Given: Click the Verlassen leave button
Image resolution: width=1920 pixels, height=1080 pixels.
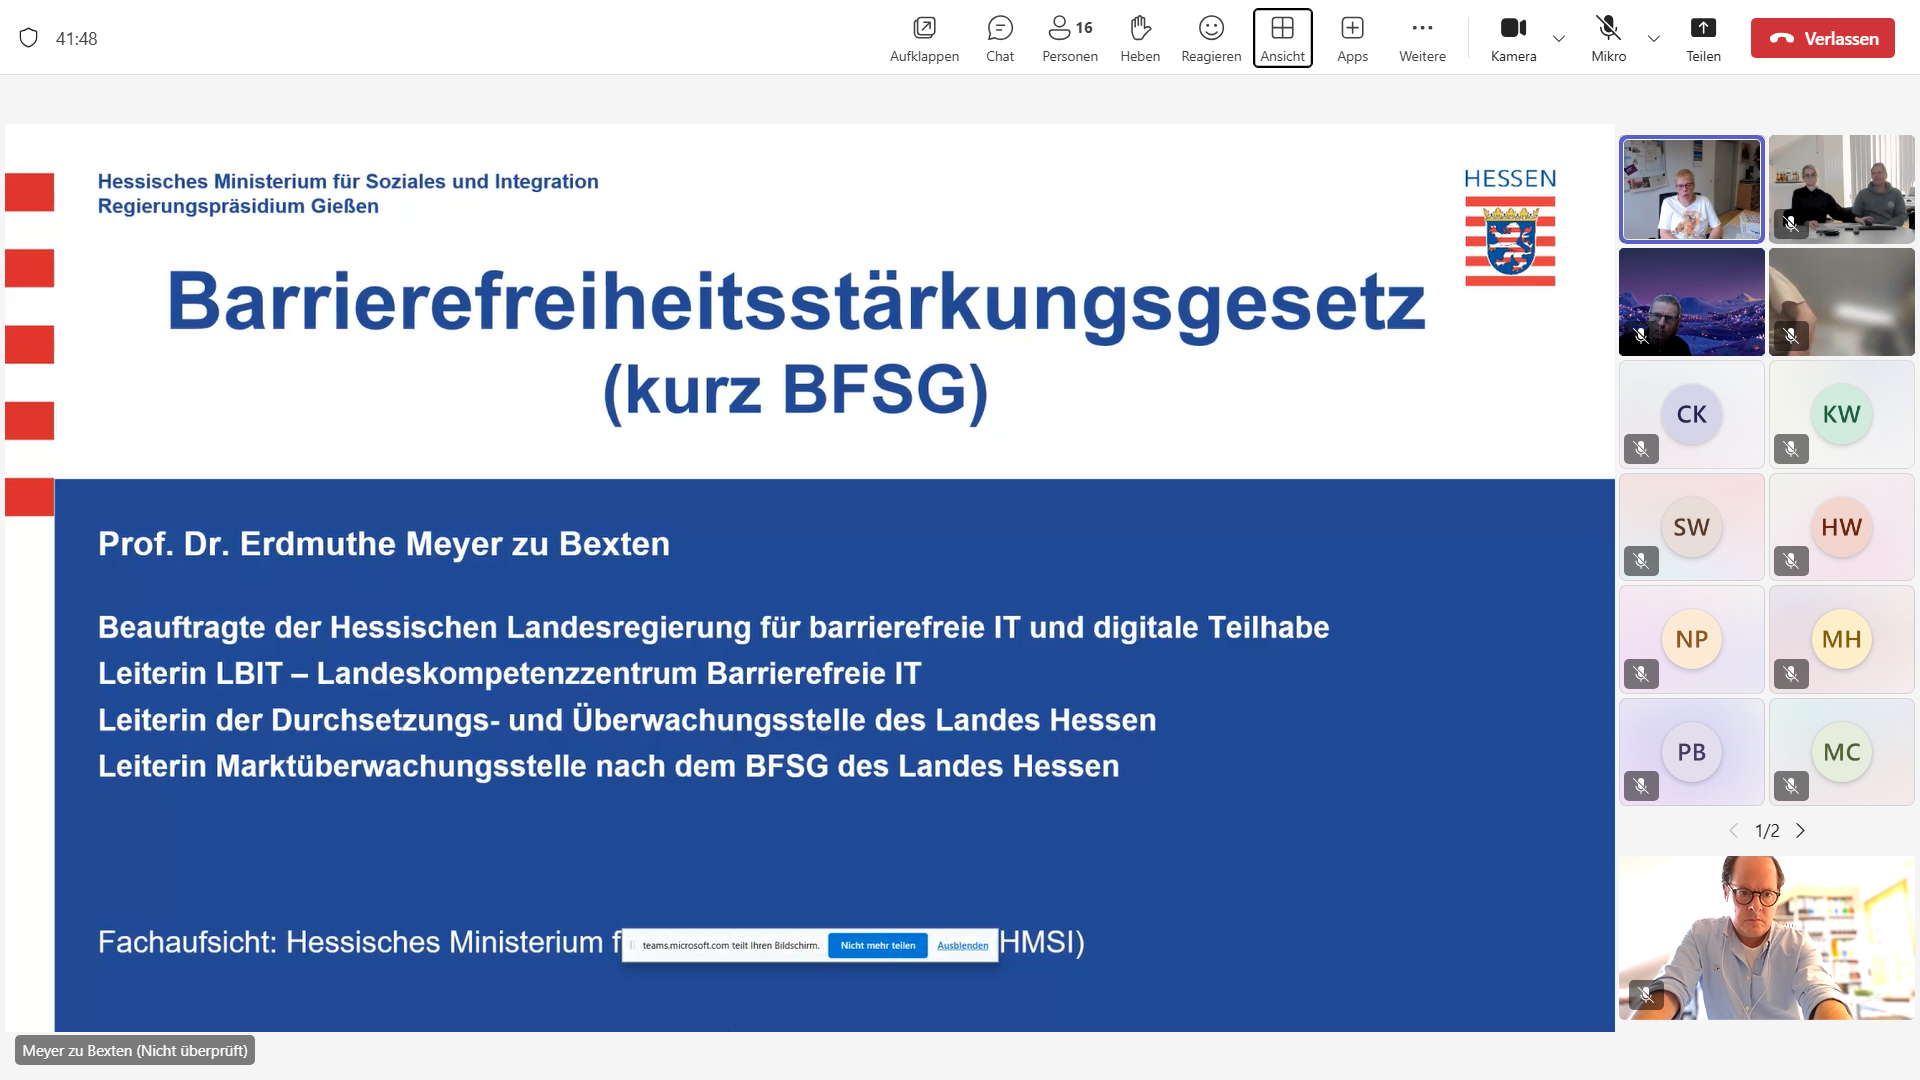Looking at the screenshot, I should [1822, 39].
